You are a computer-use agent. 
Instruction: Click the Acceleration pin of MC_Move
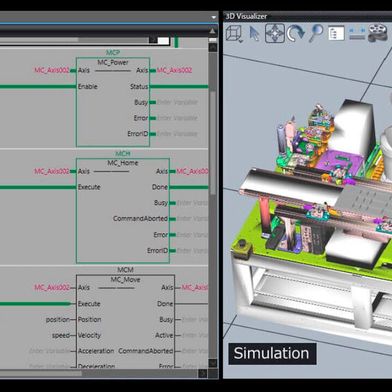click(x=96, y=351)
